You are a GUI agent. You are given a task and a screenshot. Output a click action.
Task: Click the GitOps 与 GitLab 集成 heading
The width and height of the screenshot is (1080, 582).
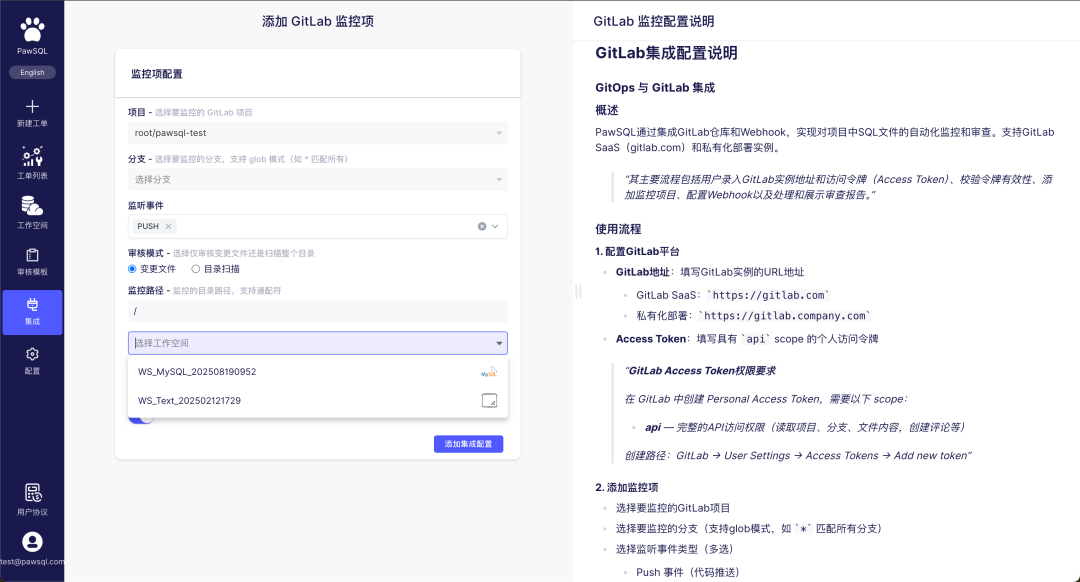coord(655,87)
